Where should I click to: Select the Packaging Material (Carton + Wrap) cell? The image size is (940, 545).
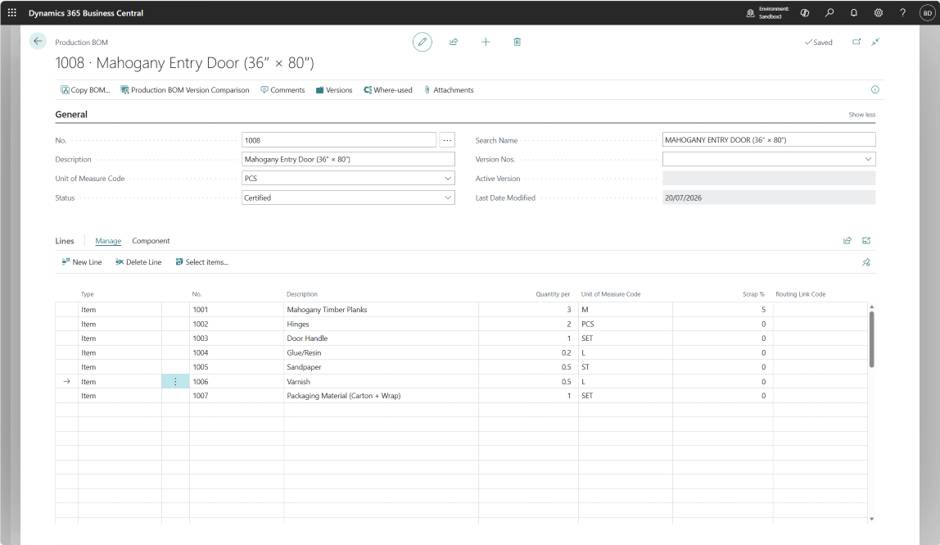[x=381, y=396]
